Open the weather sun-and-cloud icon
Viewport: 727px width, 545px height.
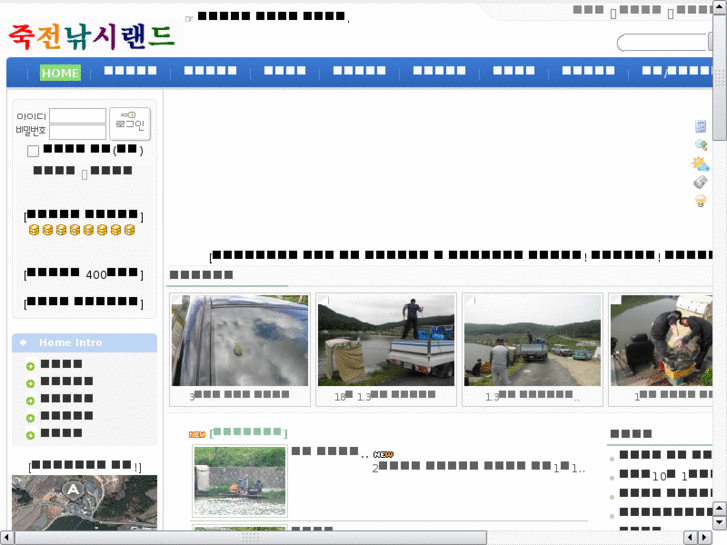coord(700,164)
